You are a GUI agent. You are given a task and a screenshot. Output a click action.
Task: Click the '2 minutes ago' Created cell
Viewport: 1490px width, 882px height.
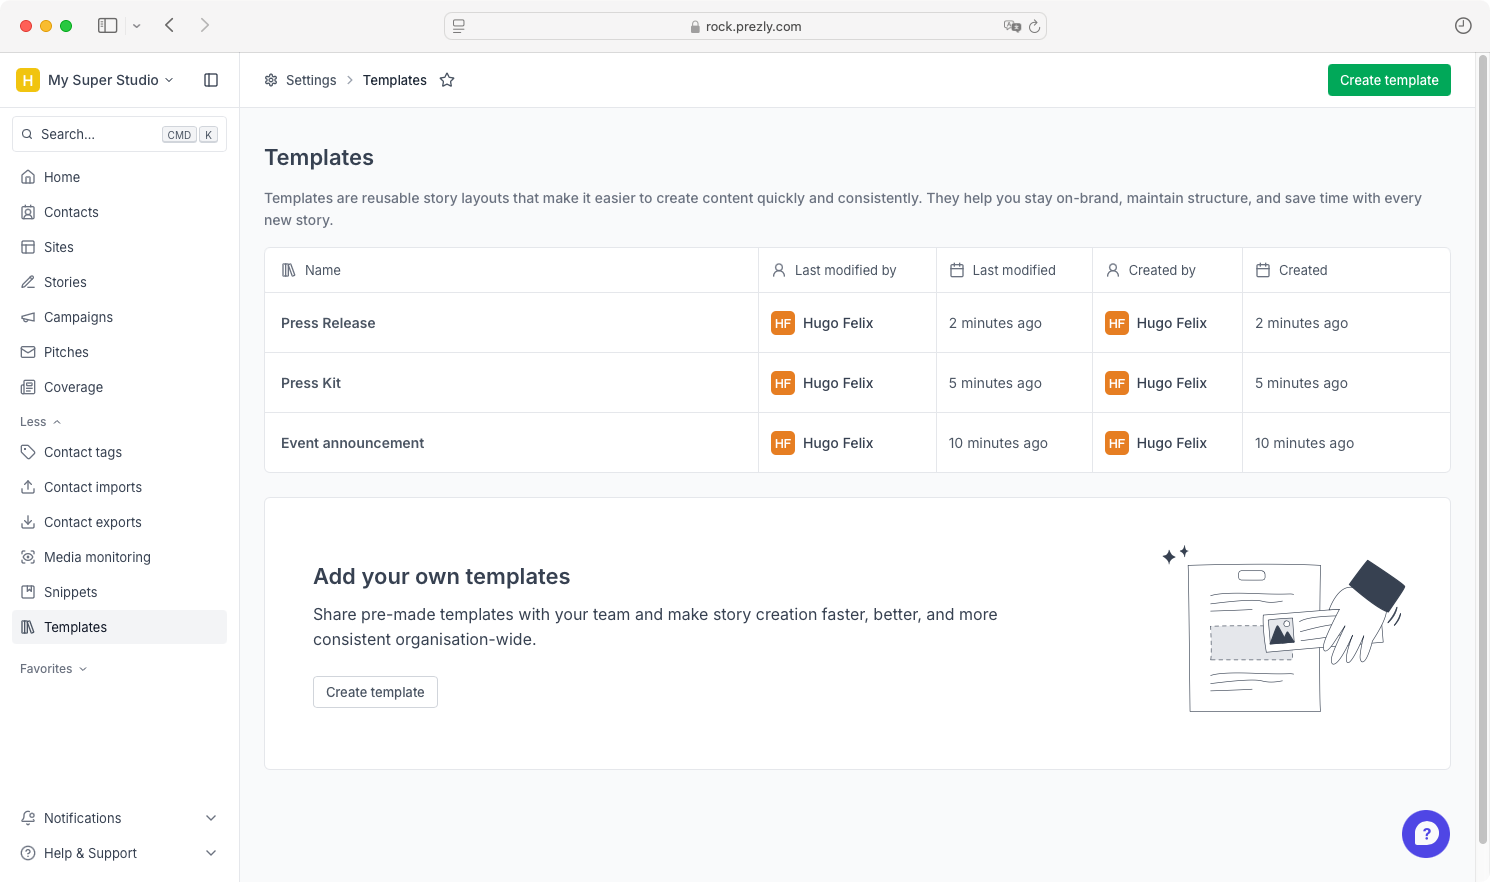[x=1301, y=323]
